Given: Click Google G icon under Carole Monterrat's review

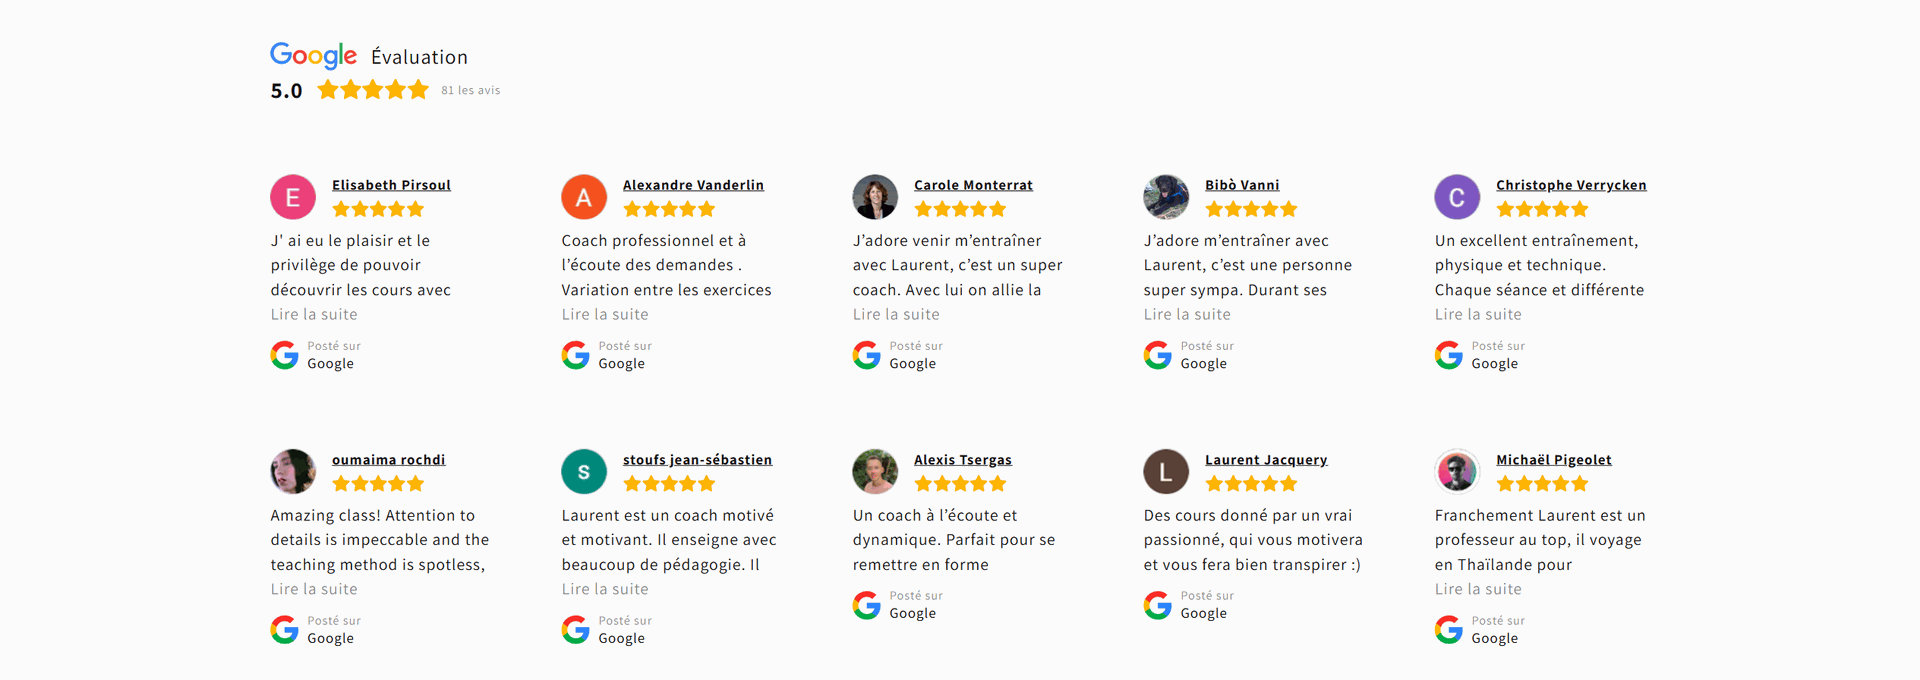Looking at the screenshot, I should coord(867,355).
